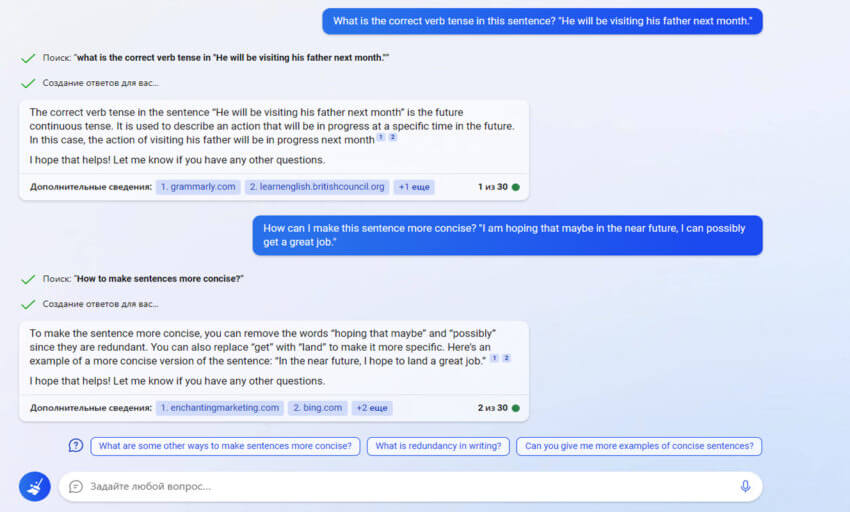Open citation 1 in the verb tense answer
The height and width of the screenshot is (512, 850).
381,138
